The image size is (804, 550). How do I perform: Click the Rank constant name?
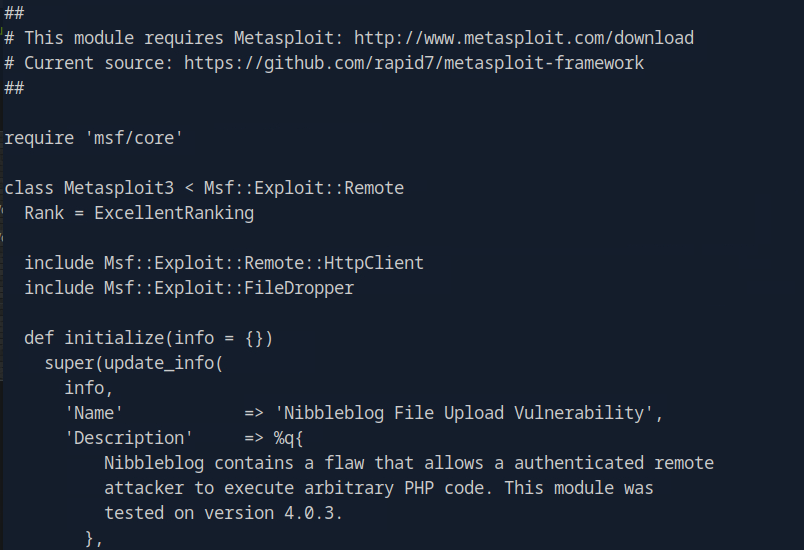(44, 213)
